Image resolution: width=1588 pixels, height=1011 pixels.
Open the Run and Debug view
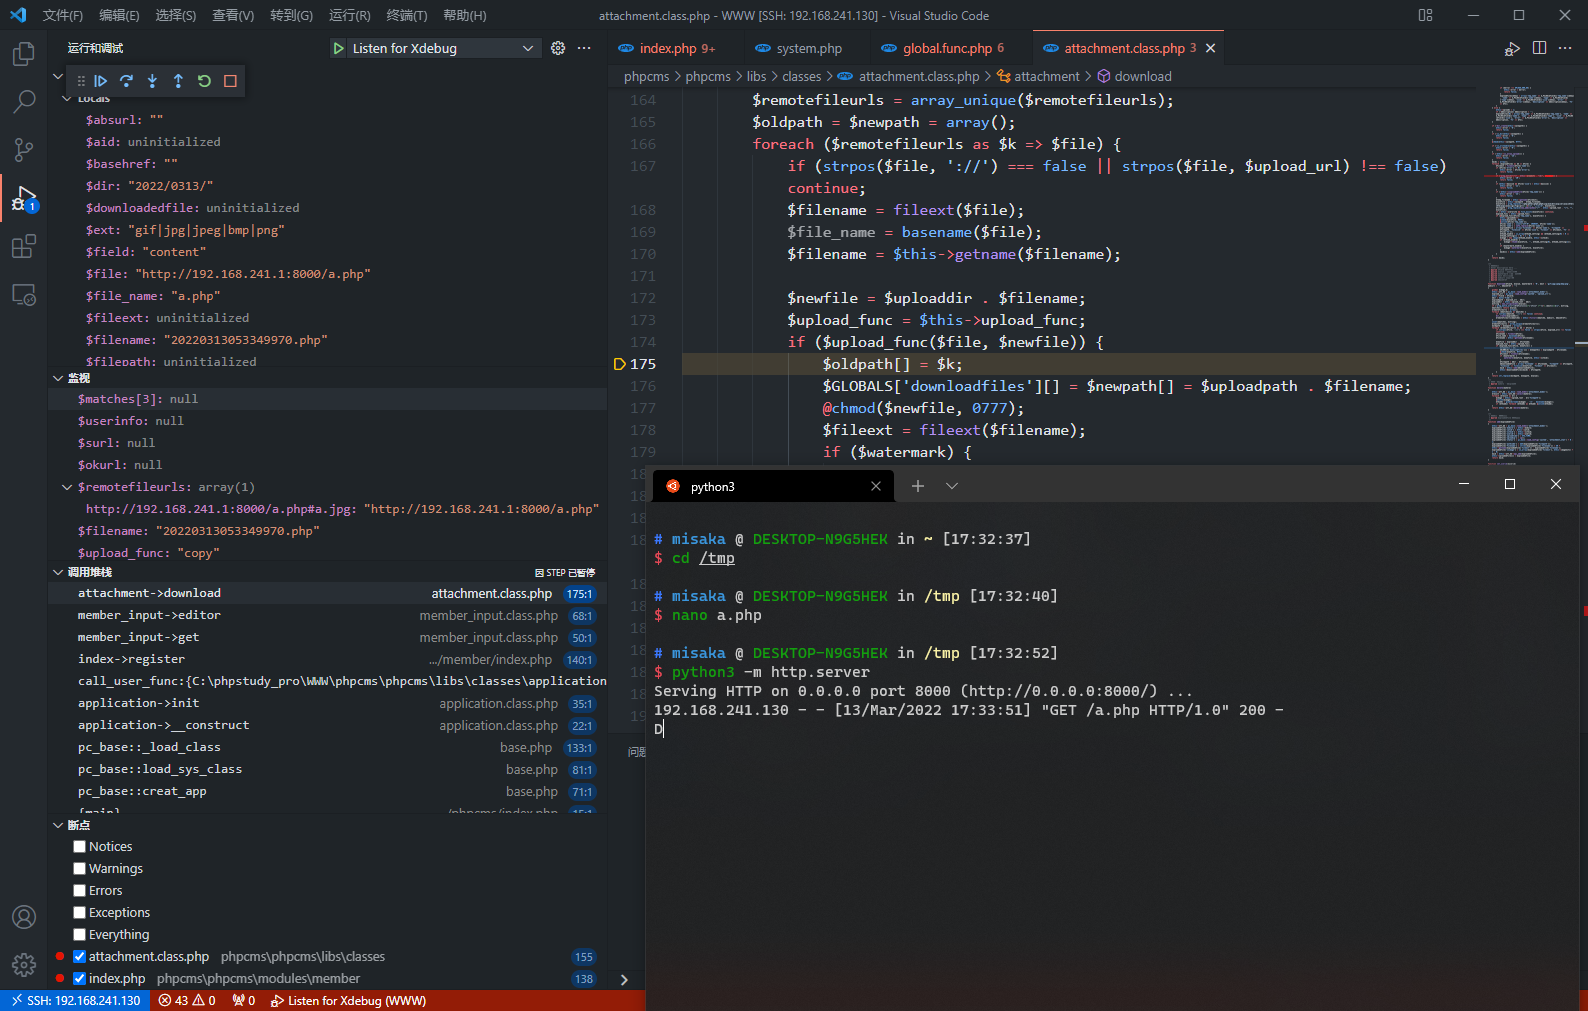click(x=24, y=198)
